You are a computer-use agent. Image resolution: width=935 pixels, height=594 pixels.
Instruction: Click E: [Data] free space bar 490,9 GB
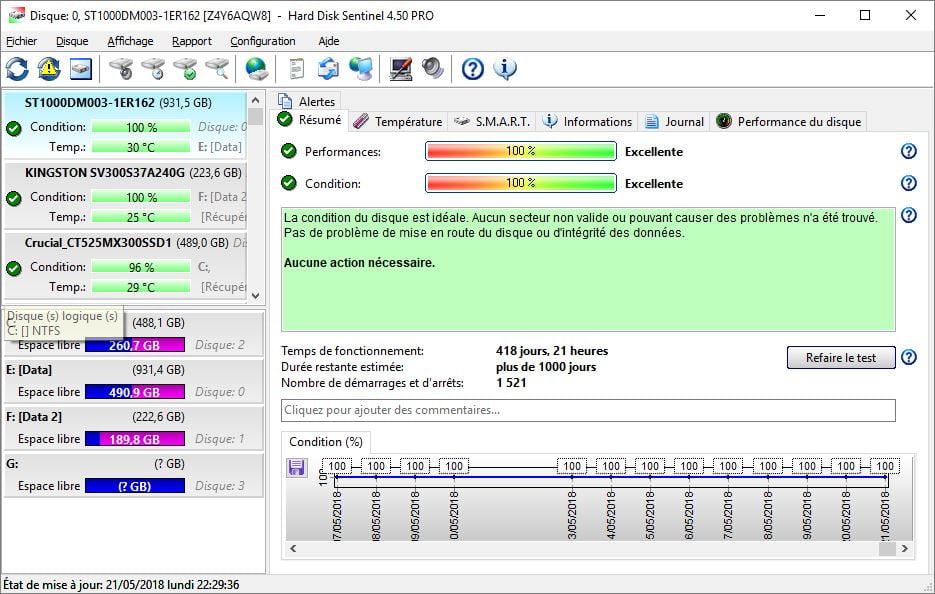click(x=135, y=392)
